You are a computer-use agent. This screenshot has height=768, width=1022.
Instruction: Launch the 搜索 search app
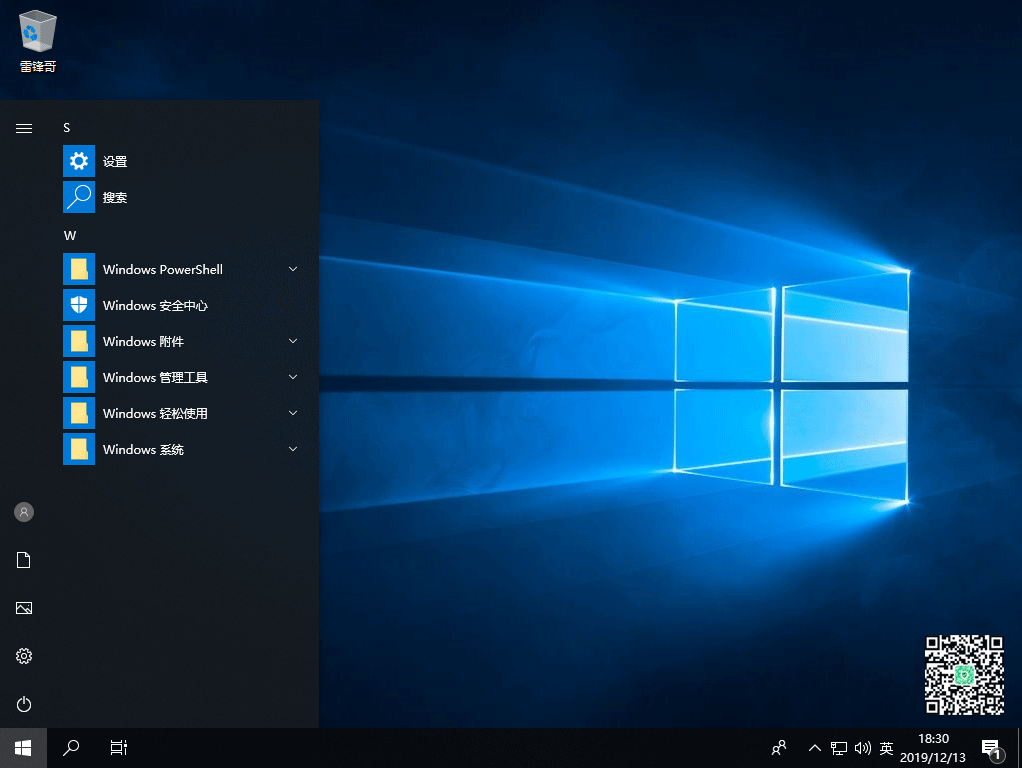(x=114, y=197)
